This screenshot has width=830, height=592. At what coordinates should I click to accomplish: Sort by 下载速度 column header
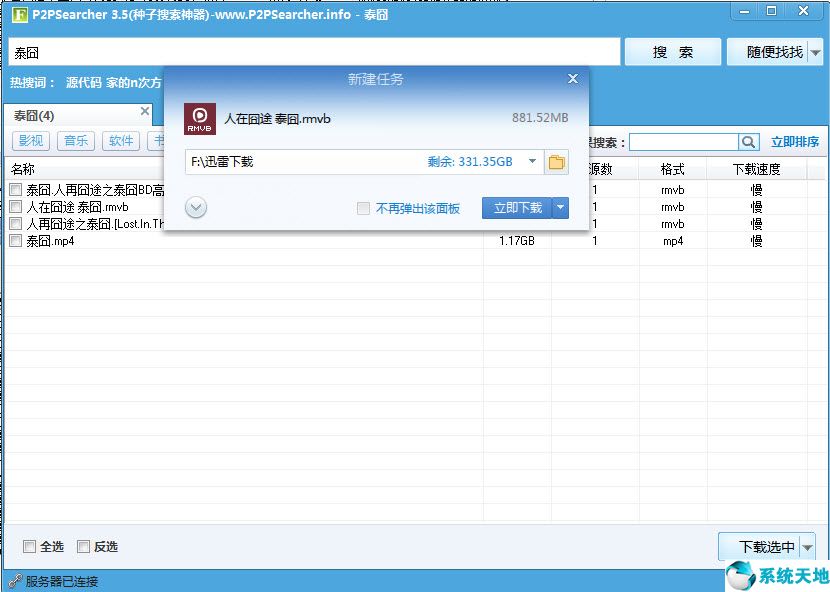coord(756,169)
